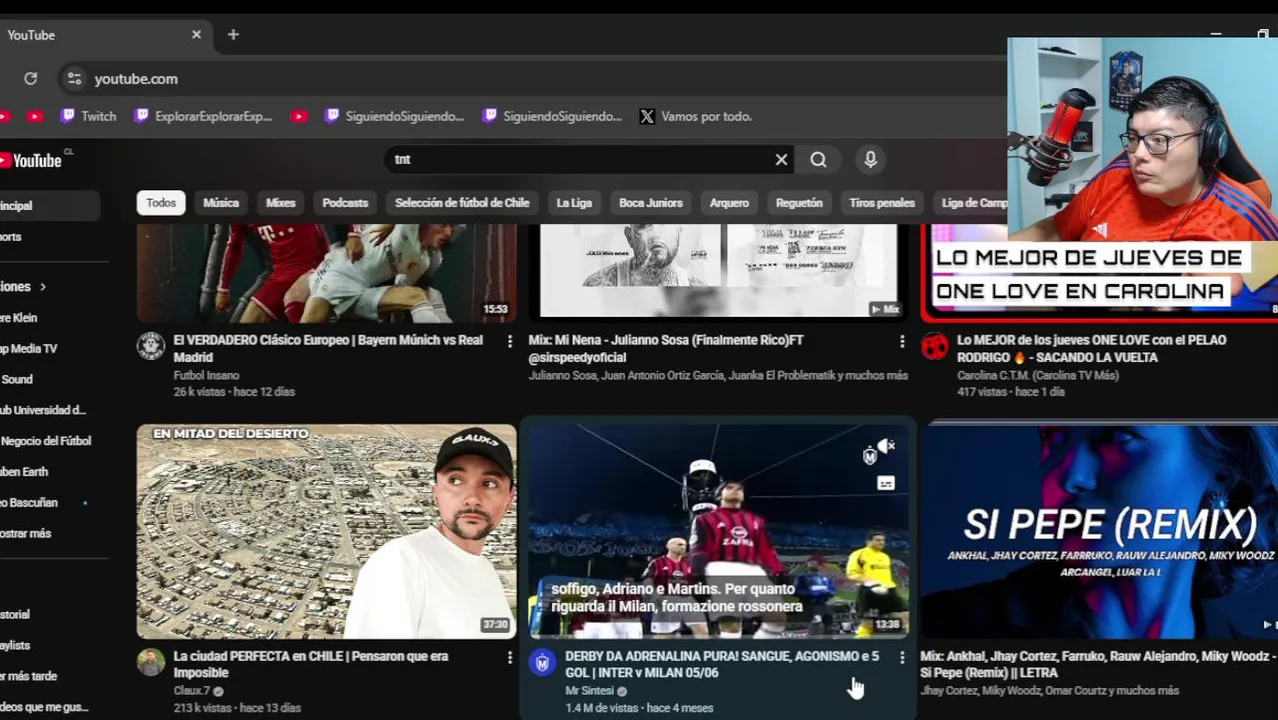Toggle subtitles on the derby preview
Viewport: 1278px width, 720px height.
[x=886, y=483]
